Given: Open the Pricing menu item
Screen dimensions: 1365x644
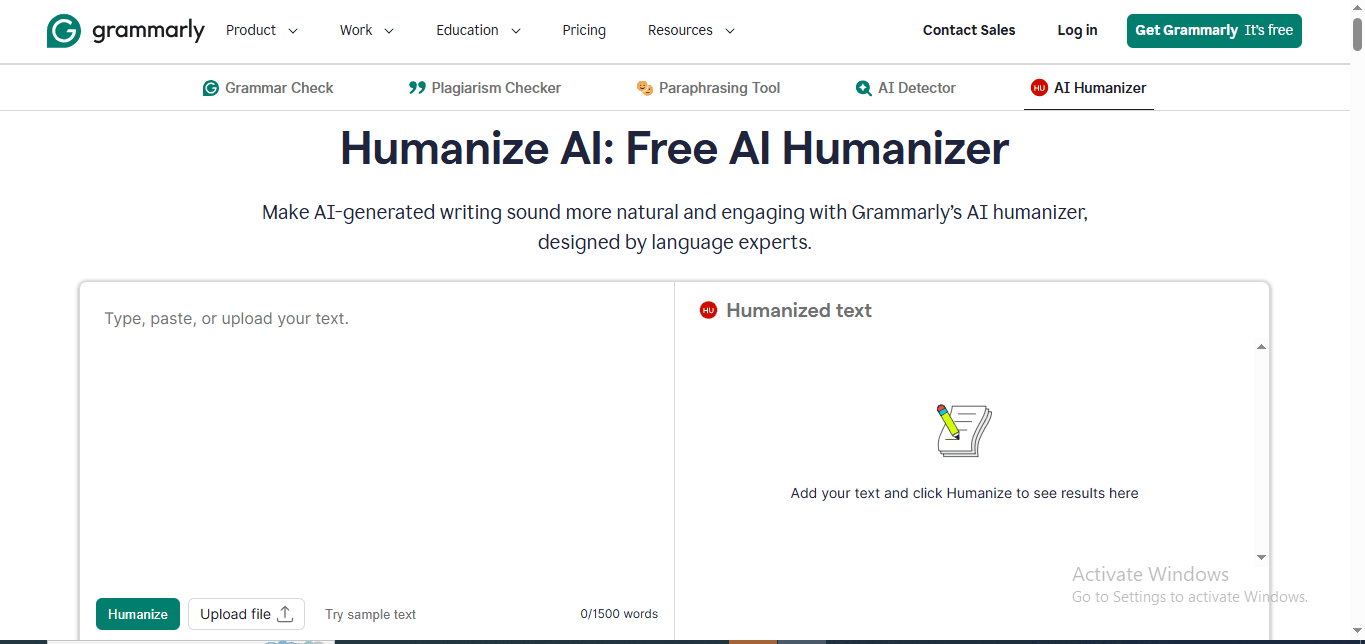Looking at the screenshot, I should point(584,30).
